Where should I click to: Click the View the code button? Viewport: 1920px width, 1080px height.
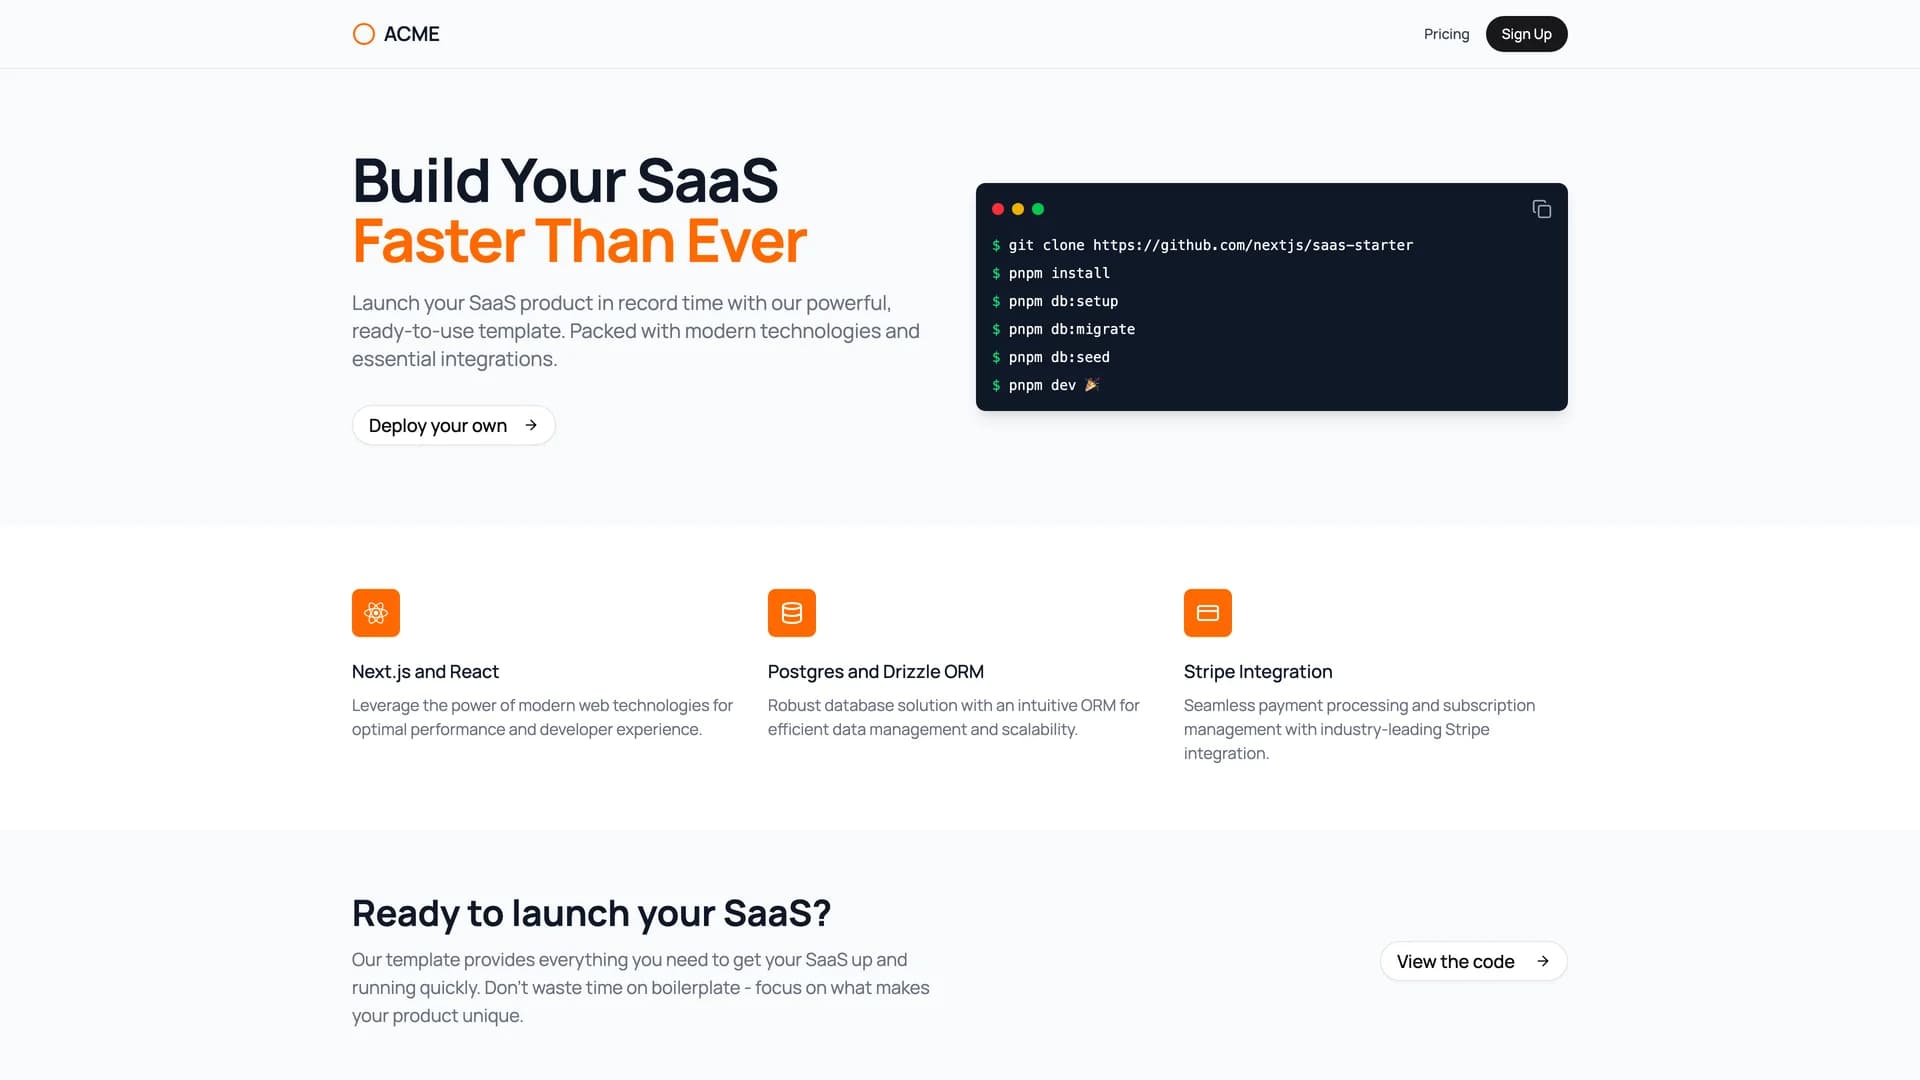[x=1455, y=961]
